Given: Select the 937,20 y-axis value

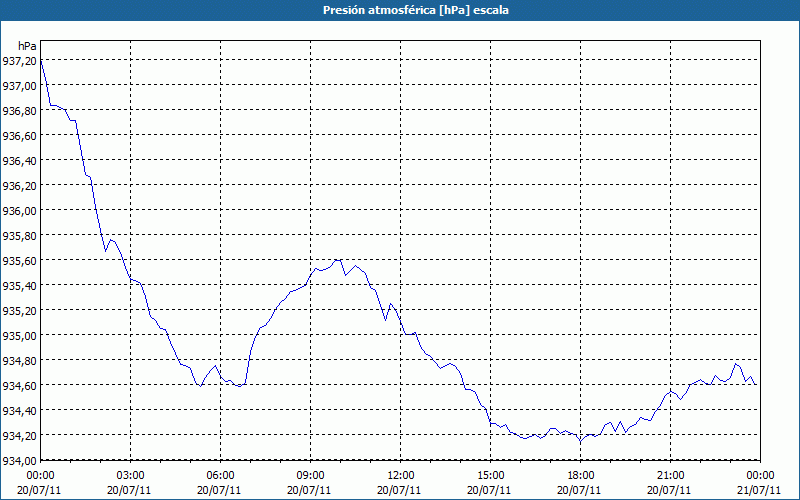Looking at the screenshot, I should tap(19, 61).
